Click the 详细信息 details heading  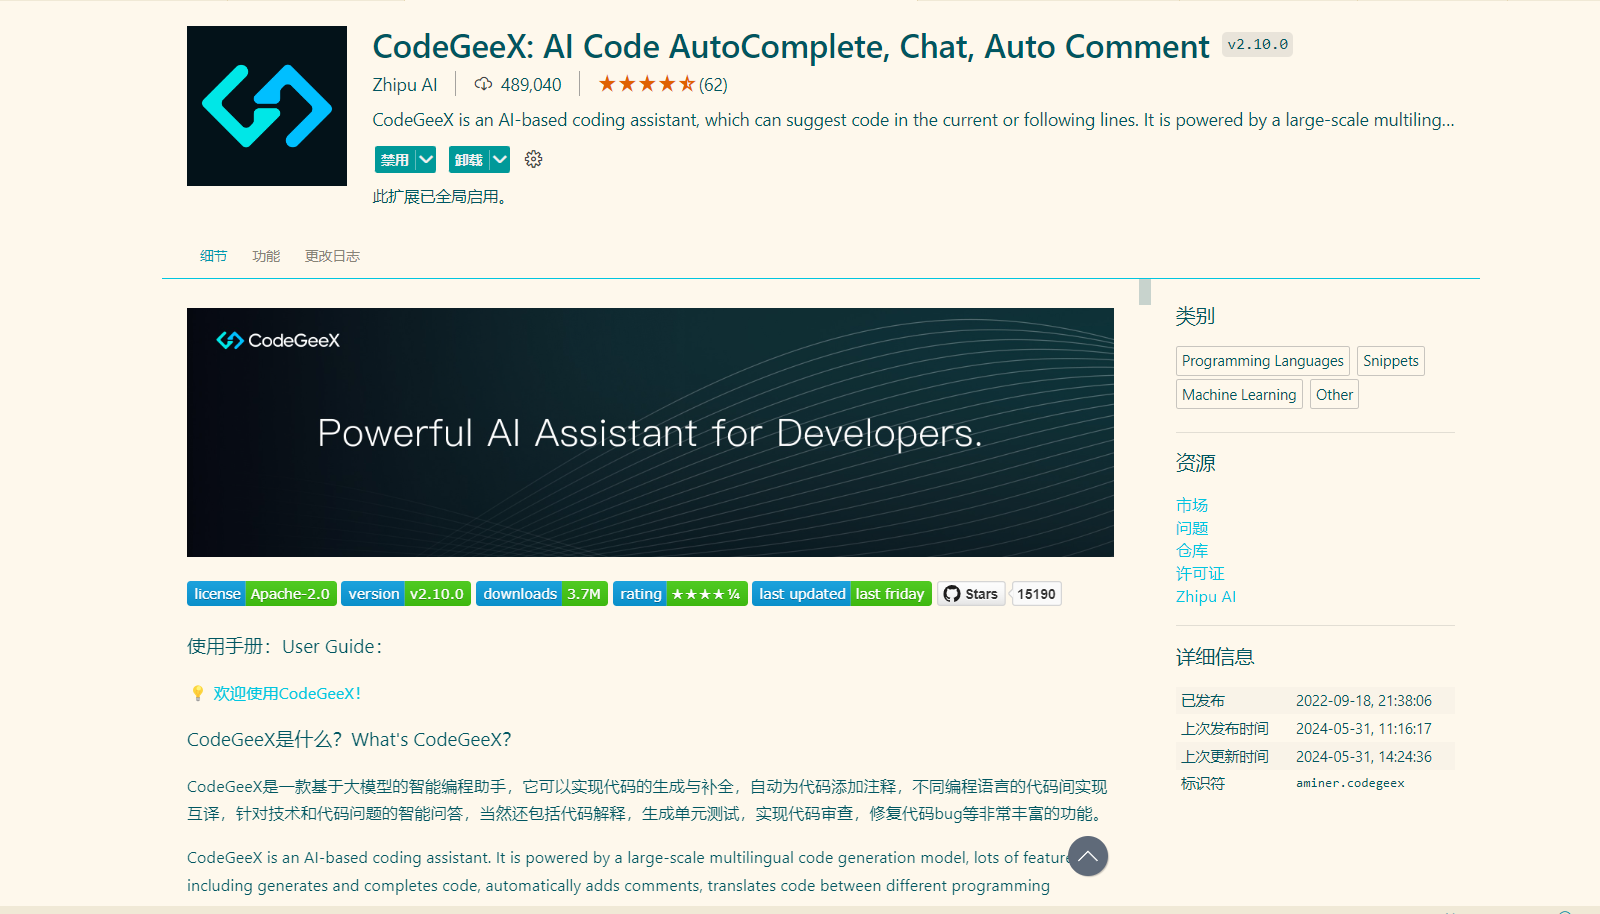tap(1215, 657)
